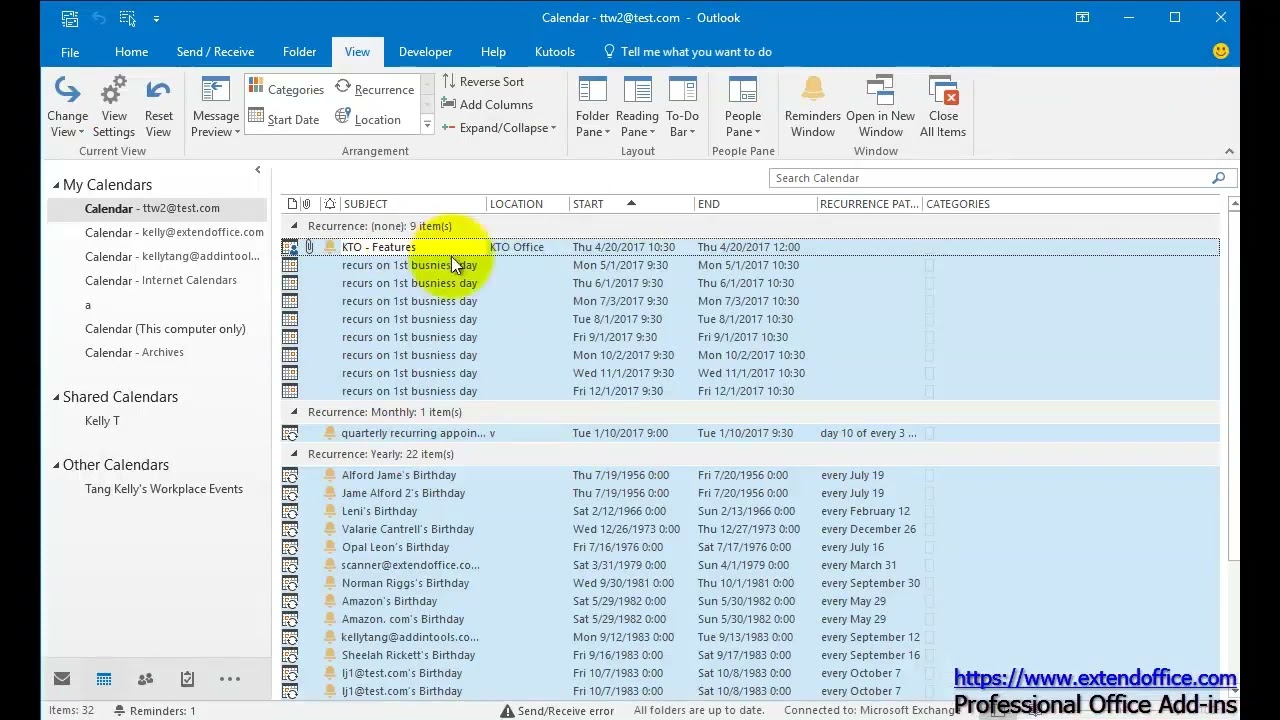1280x720 pixels.
Task: Open the Reminders Window
Action: pyautogui.click(x=813, y=108)
